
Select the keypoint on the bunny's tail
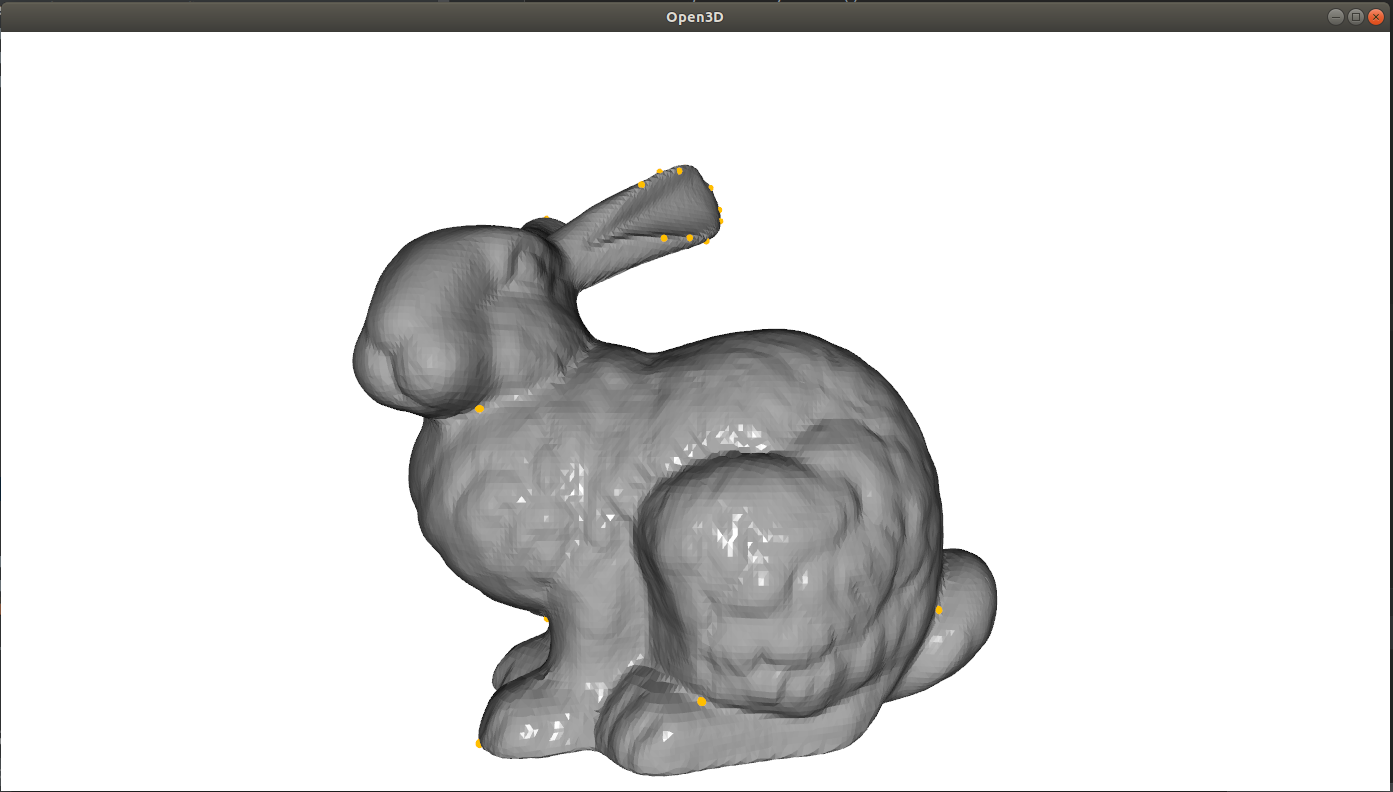click(941, 608)
